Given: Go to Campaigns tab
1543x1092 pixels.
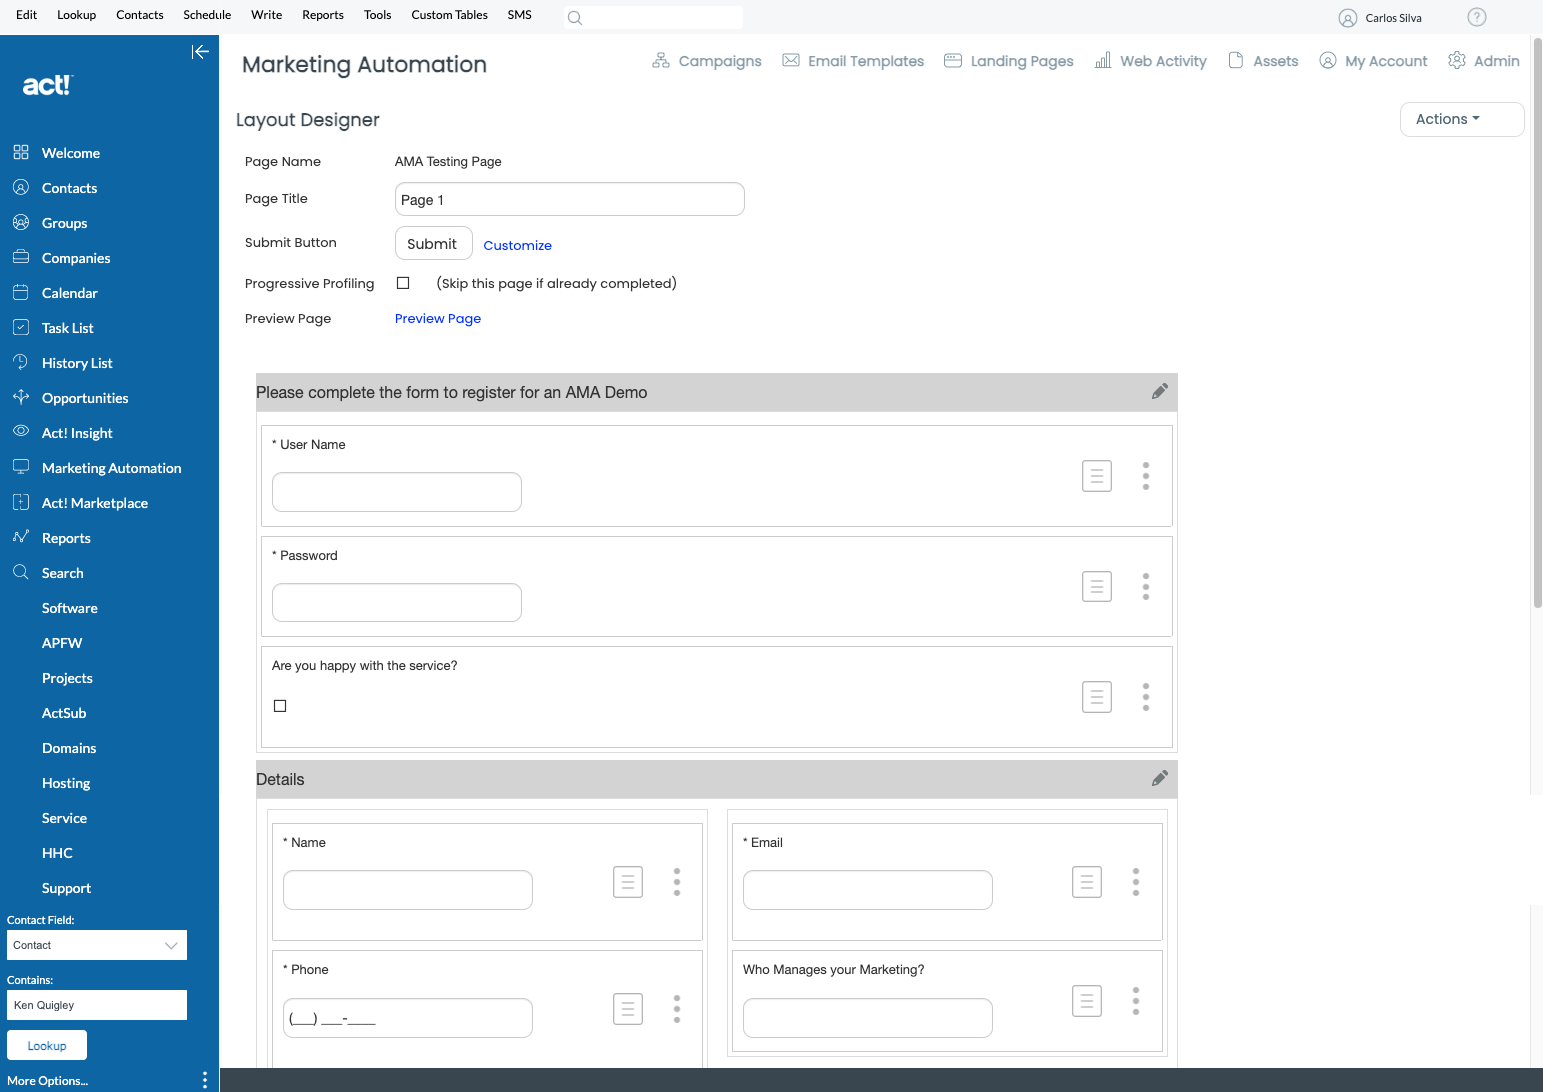Looking at the screenshot, I should pos(707,61).
